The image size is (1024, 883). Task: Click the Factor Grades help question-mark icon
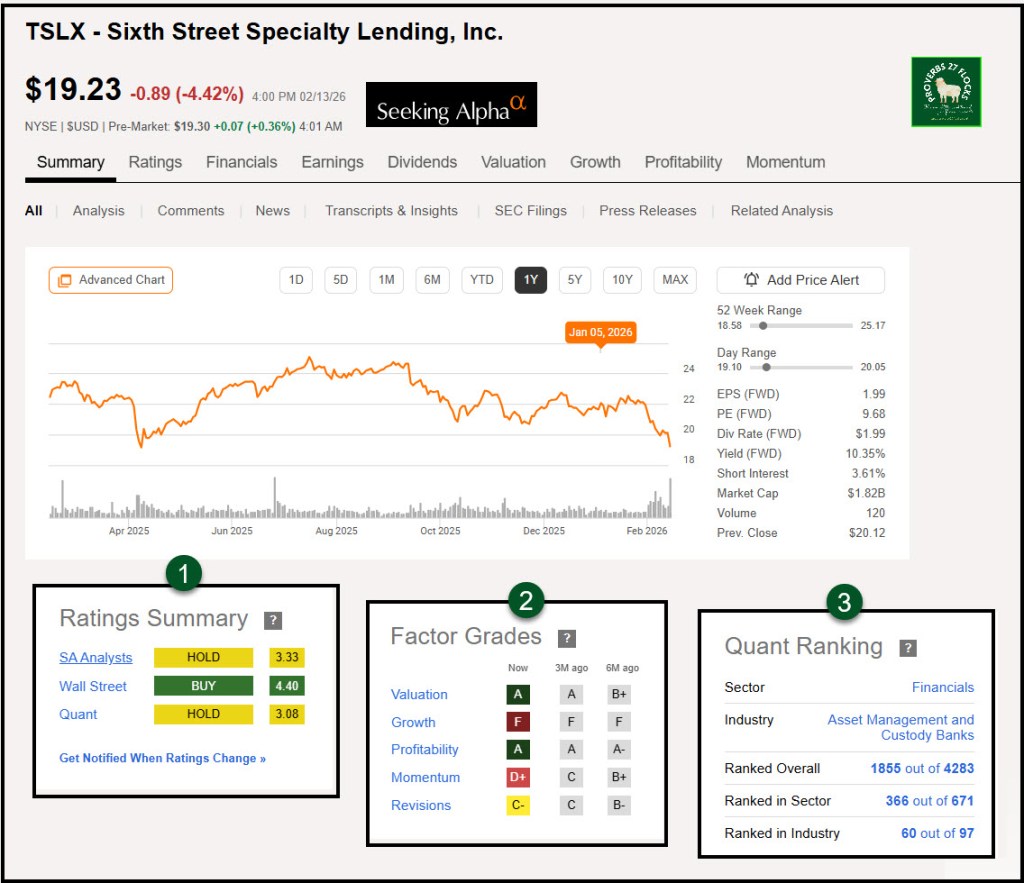[x=567, y=638]
